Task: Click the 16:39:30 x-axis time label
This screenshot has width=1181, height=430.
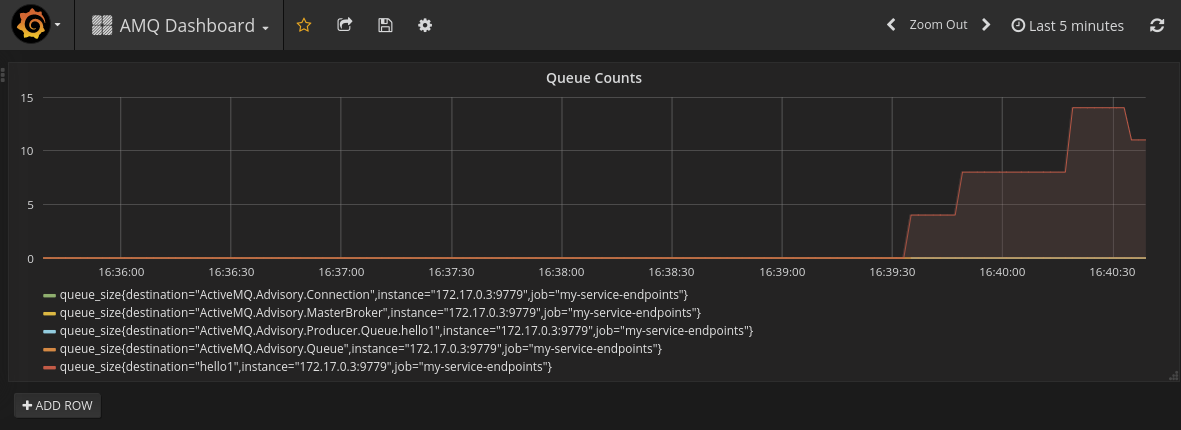Action: [x=892, y=271]
